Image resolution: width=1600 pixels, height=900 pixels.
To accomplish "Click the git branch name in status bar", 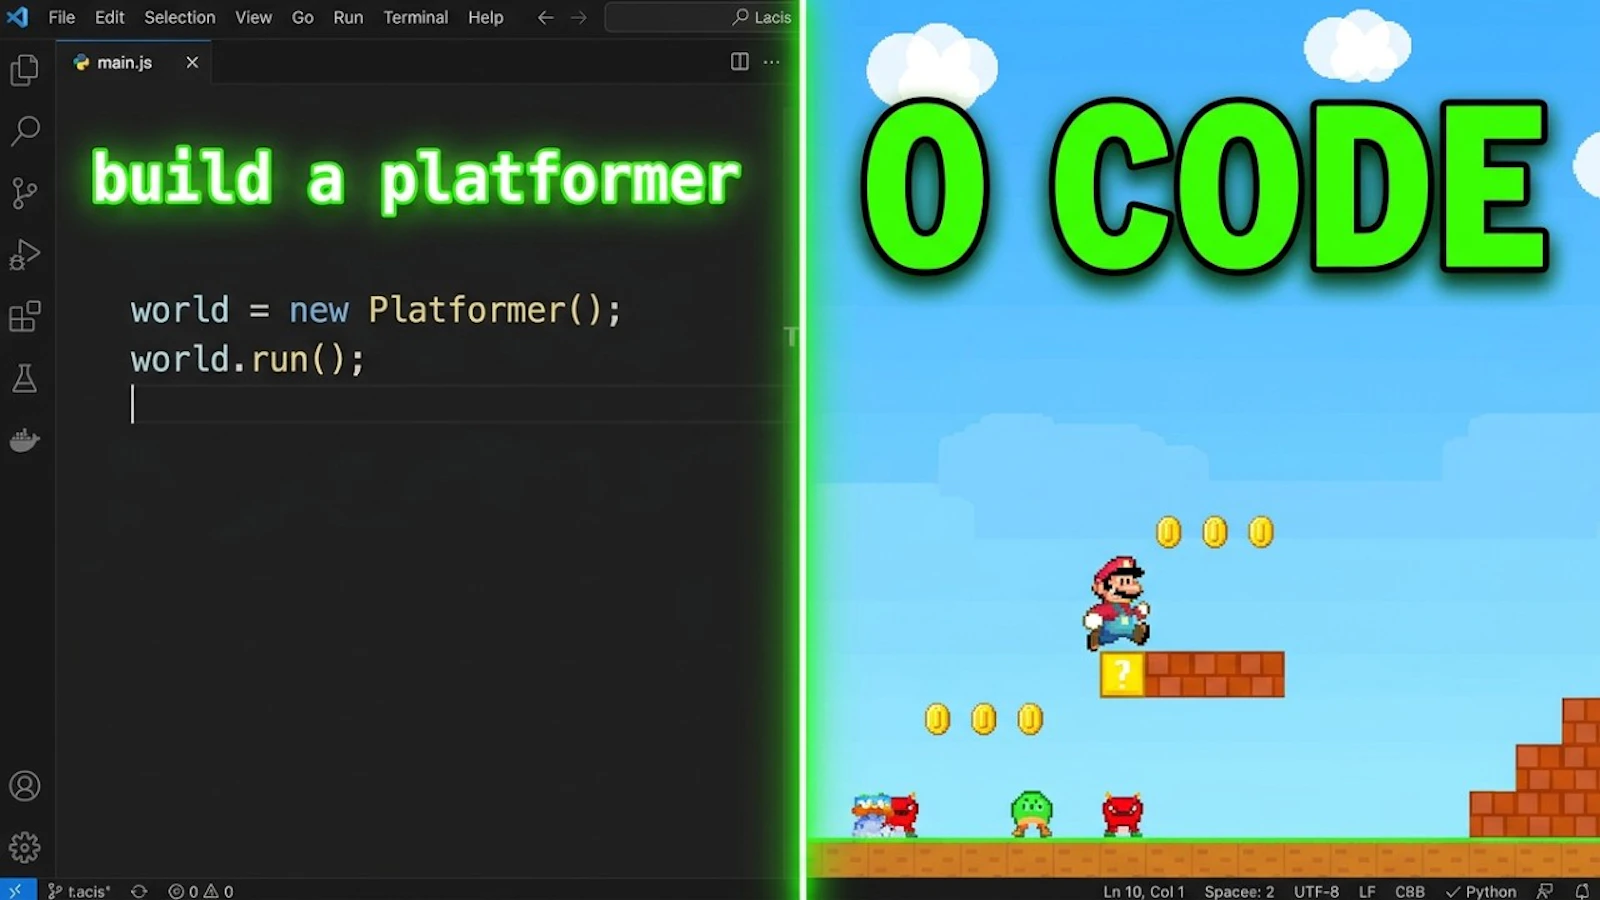I will (79, 891).
